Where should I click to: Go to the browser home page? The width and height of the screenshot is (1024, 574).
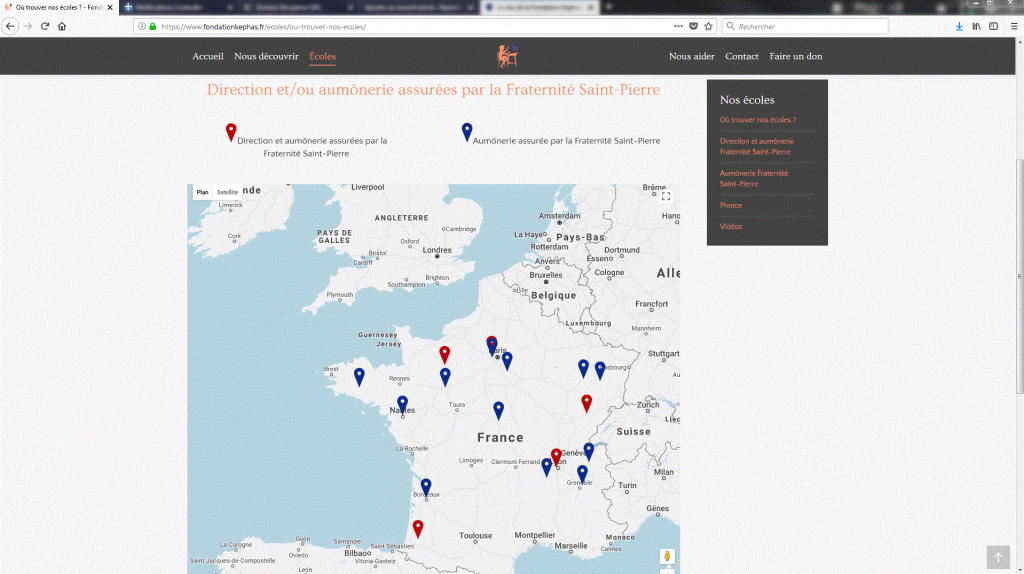pyautogui.click(x=62, y=26)
